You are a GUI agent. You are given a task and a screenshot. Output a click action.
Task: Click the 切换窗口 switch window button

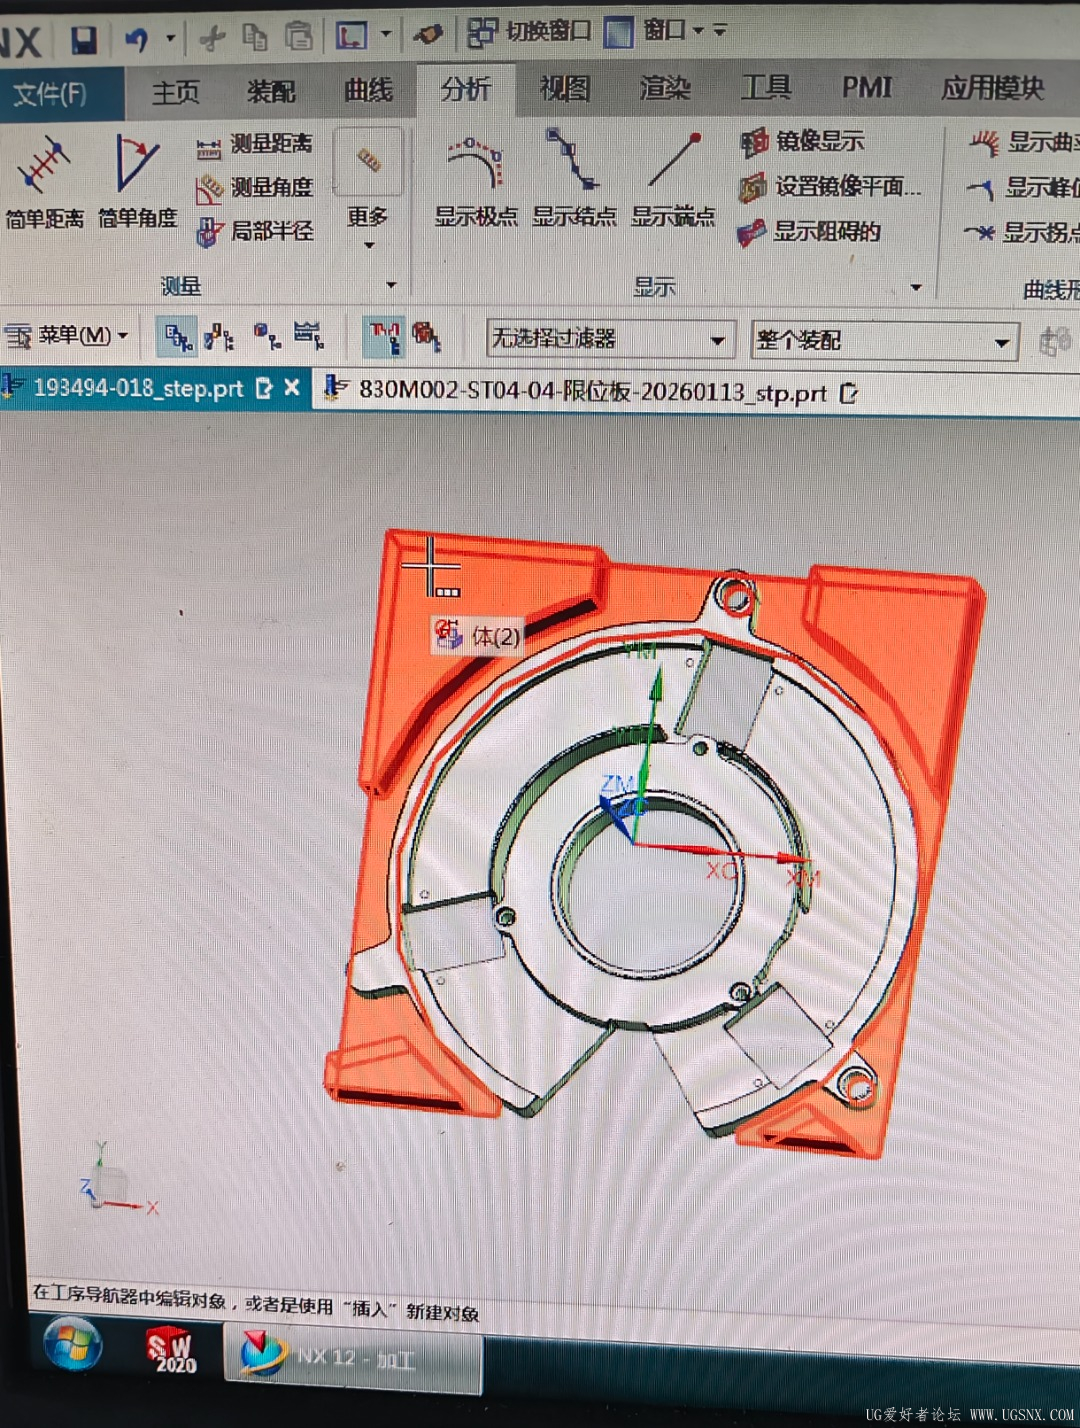(529, 32)
